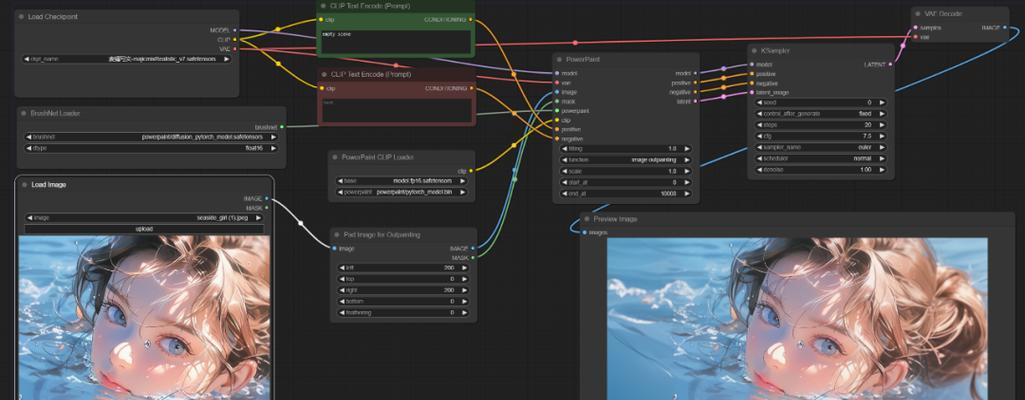Click the IMAGE output port on Load Image

[267, 198]
